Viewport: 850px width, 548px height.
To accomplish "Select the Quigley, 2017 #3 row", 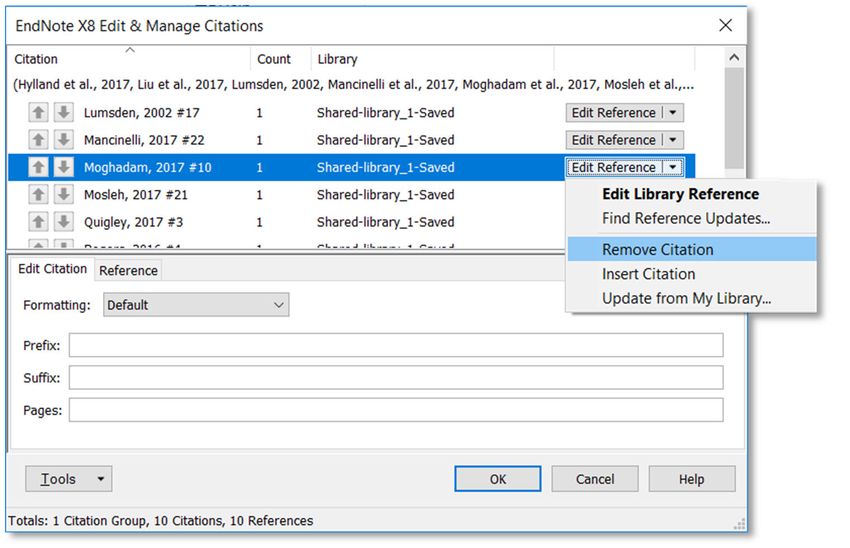I will [x=287, y=222].
